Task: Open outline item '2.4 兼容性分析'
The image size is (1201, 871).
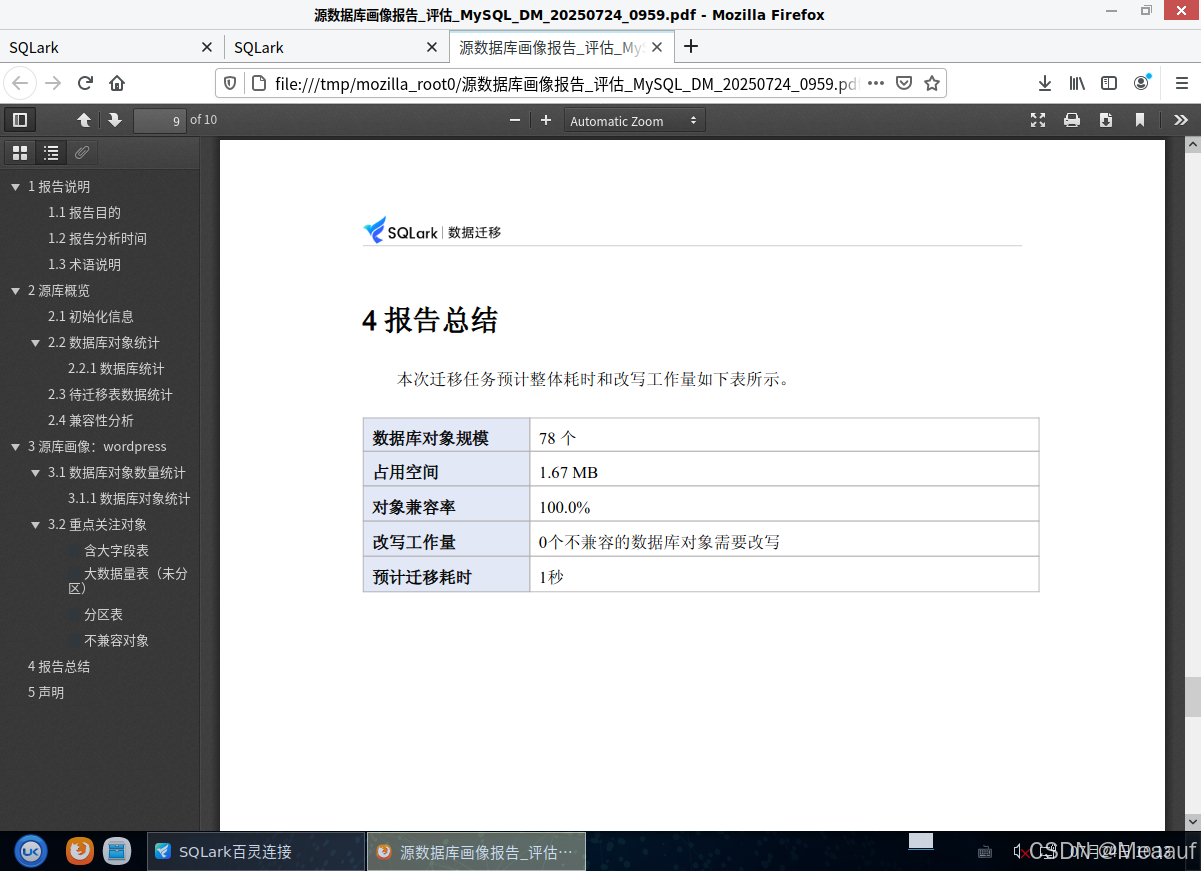Action: 91,421
